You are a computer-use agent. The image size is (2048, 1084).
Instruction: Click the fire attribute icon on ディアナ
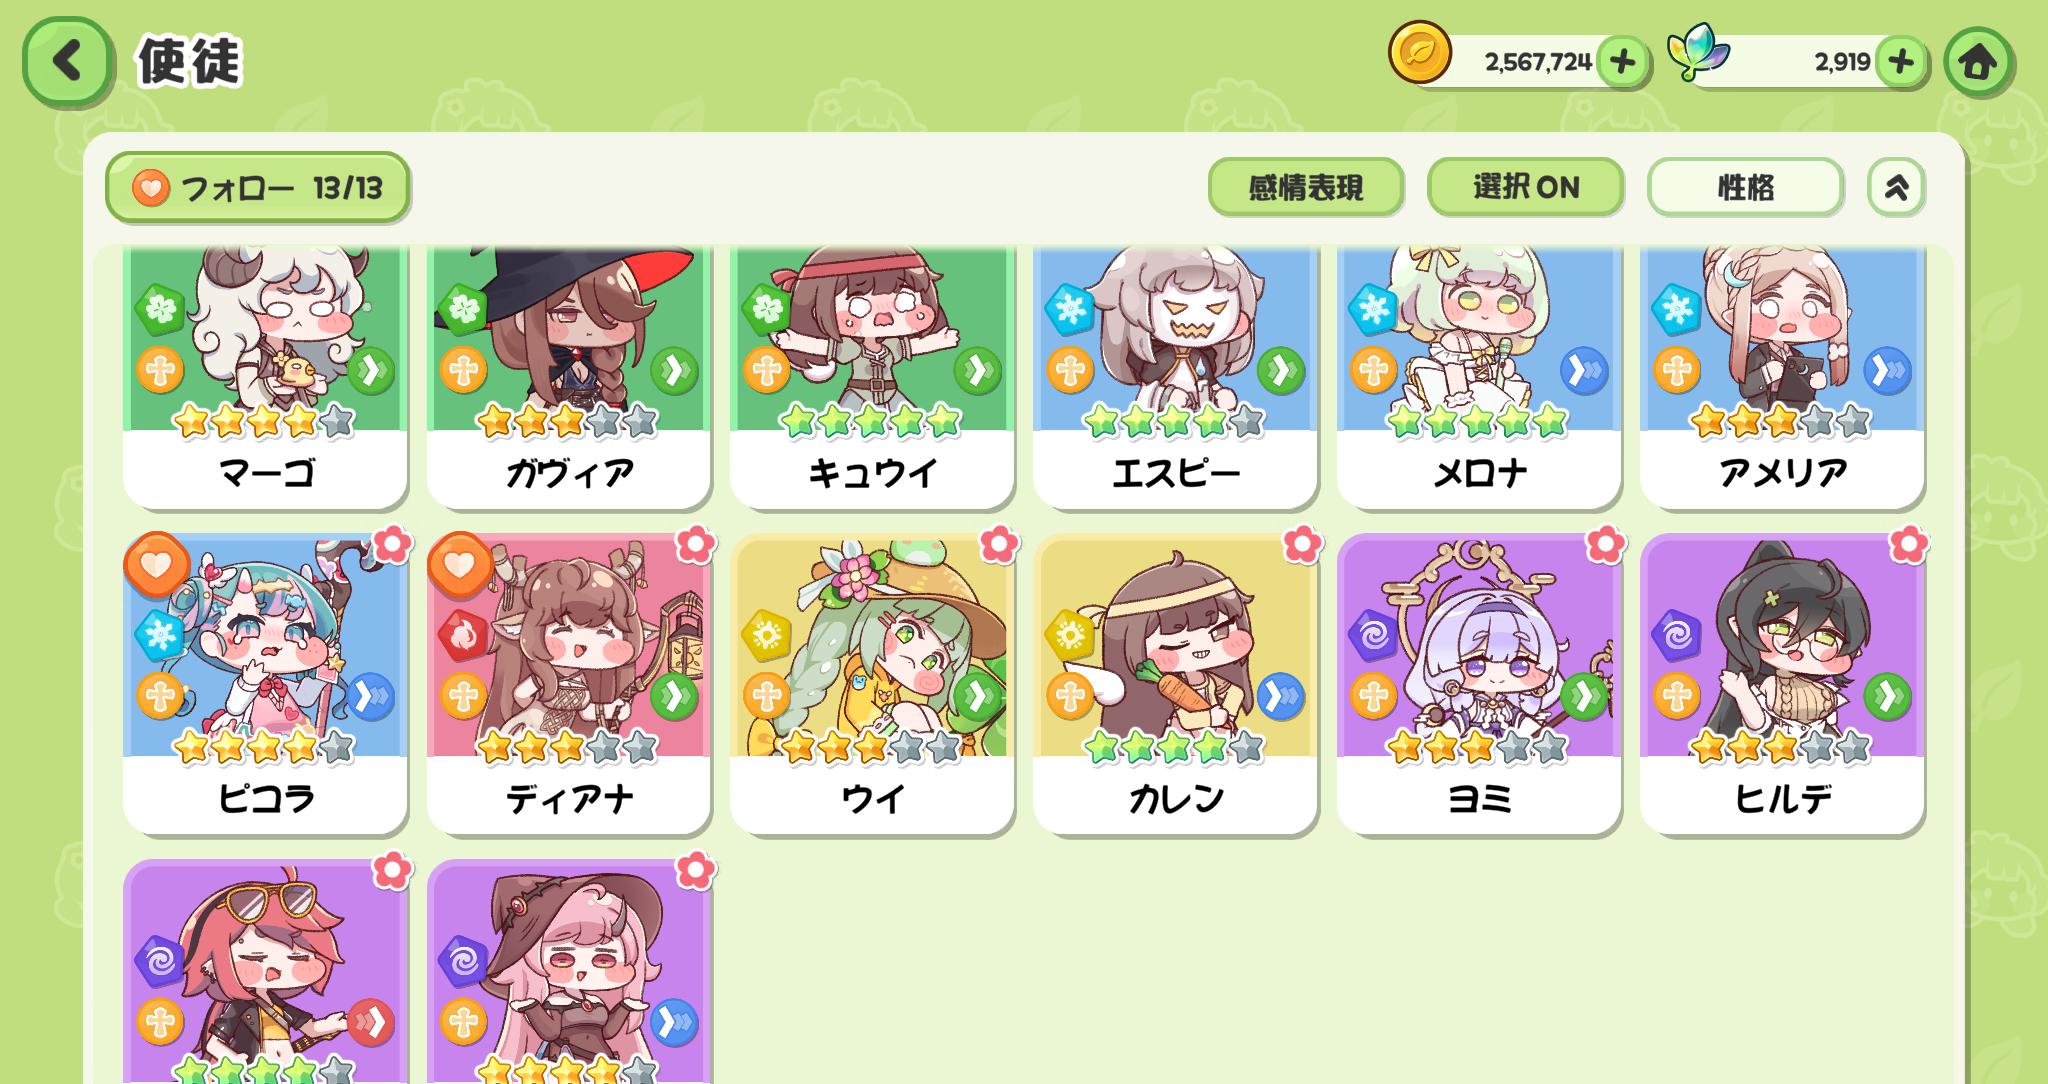[x=462, y=635]
